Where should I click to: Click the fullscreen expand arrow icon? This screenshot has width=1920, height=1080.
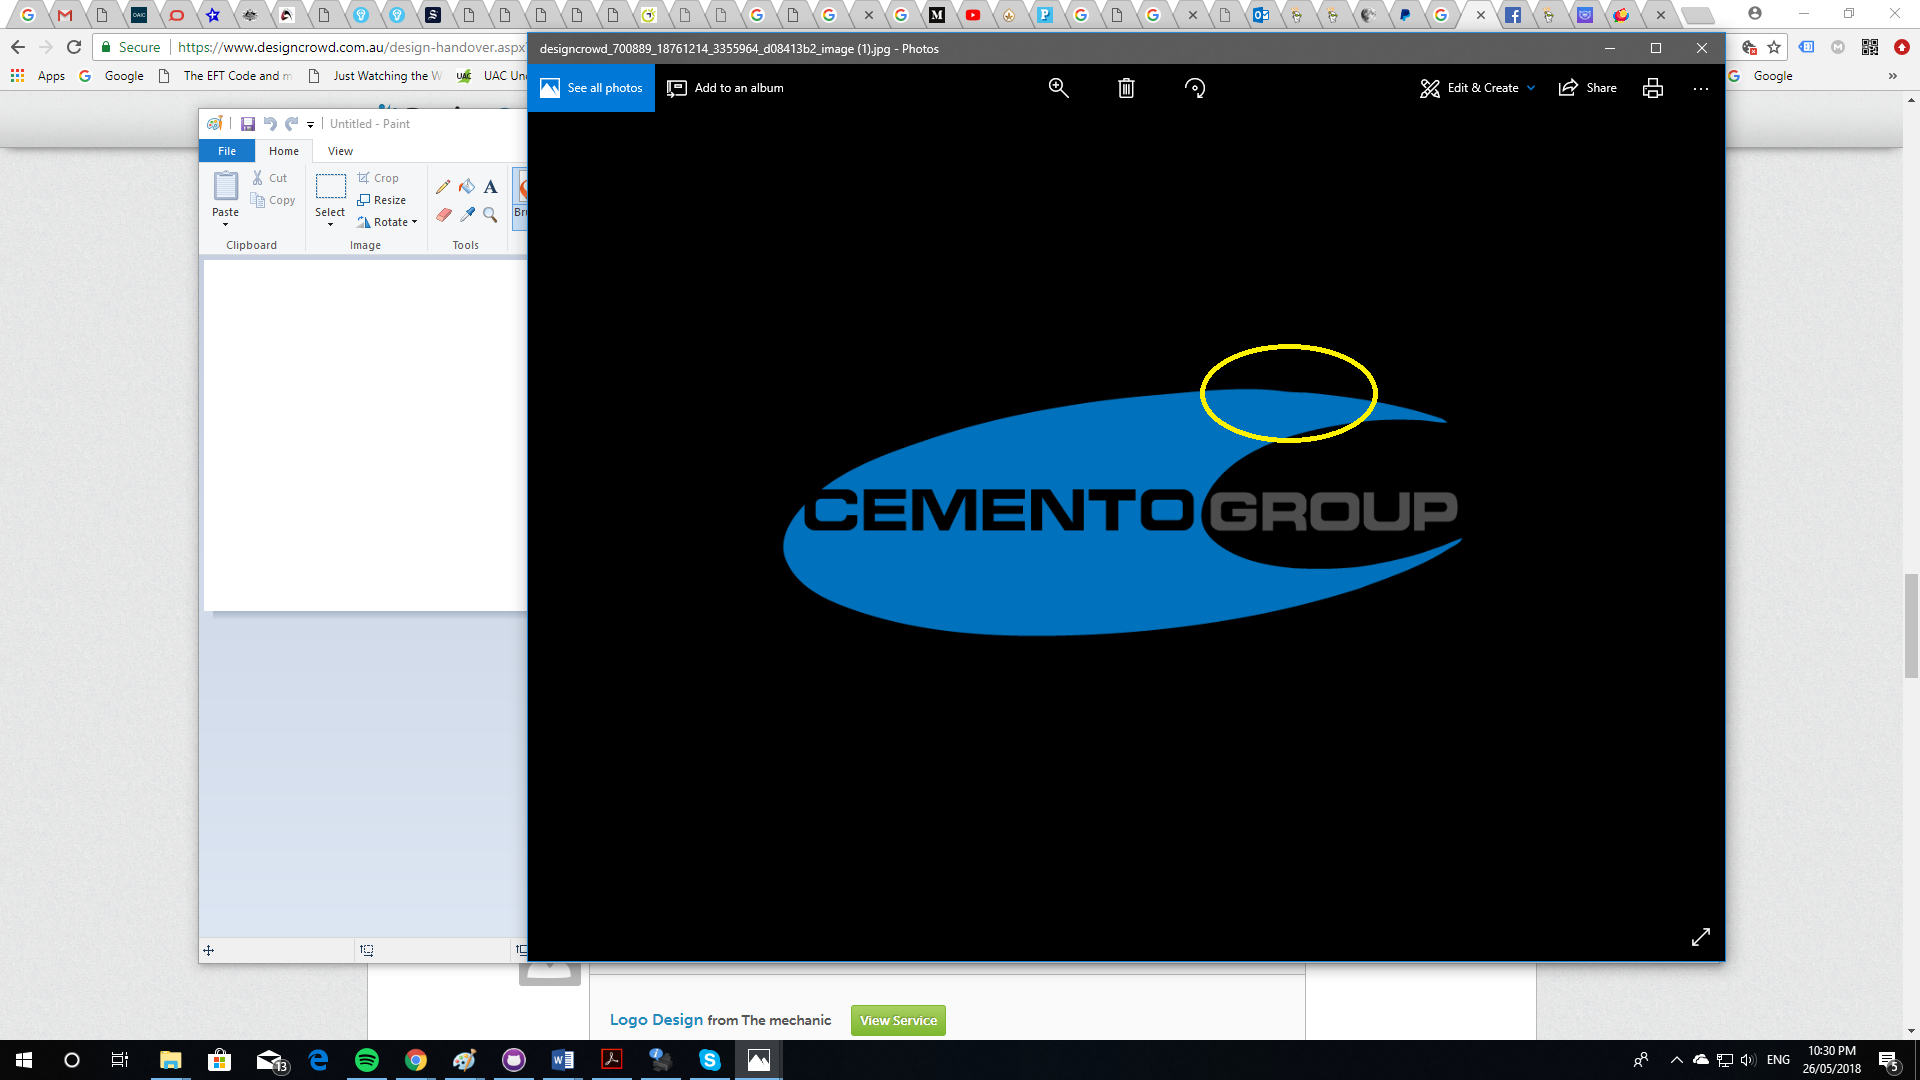pos(1700,937)
